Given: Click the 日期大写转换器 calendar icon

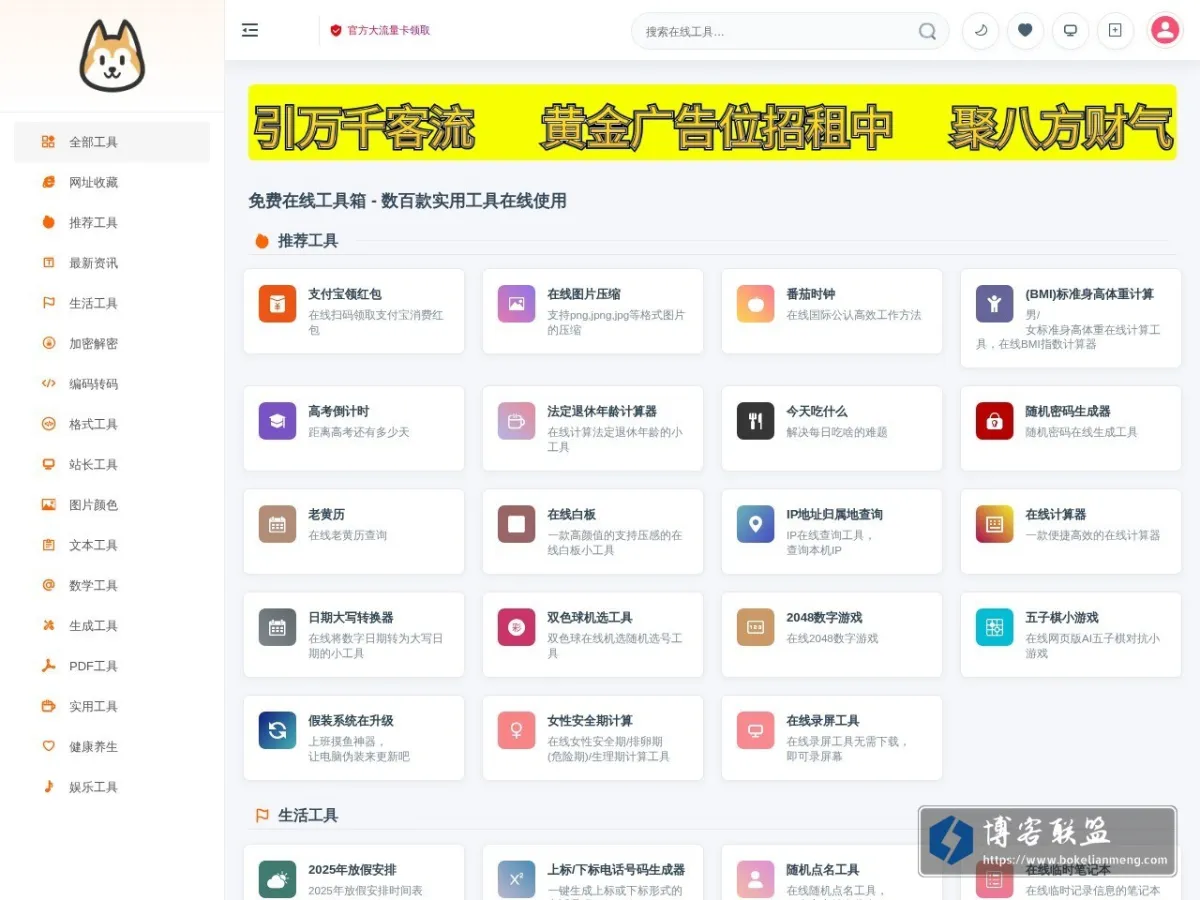Looking at the screenshot, I should (x=277, y=627).
